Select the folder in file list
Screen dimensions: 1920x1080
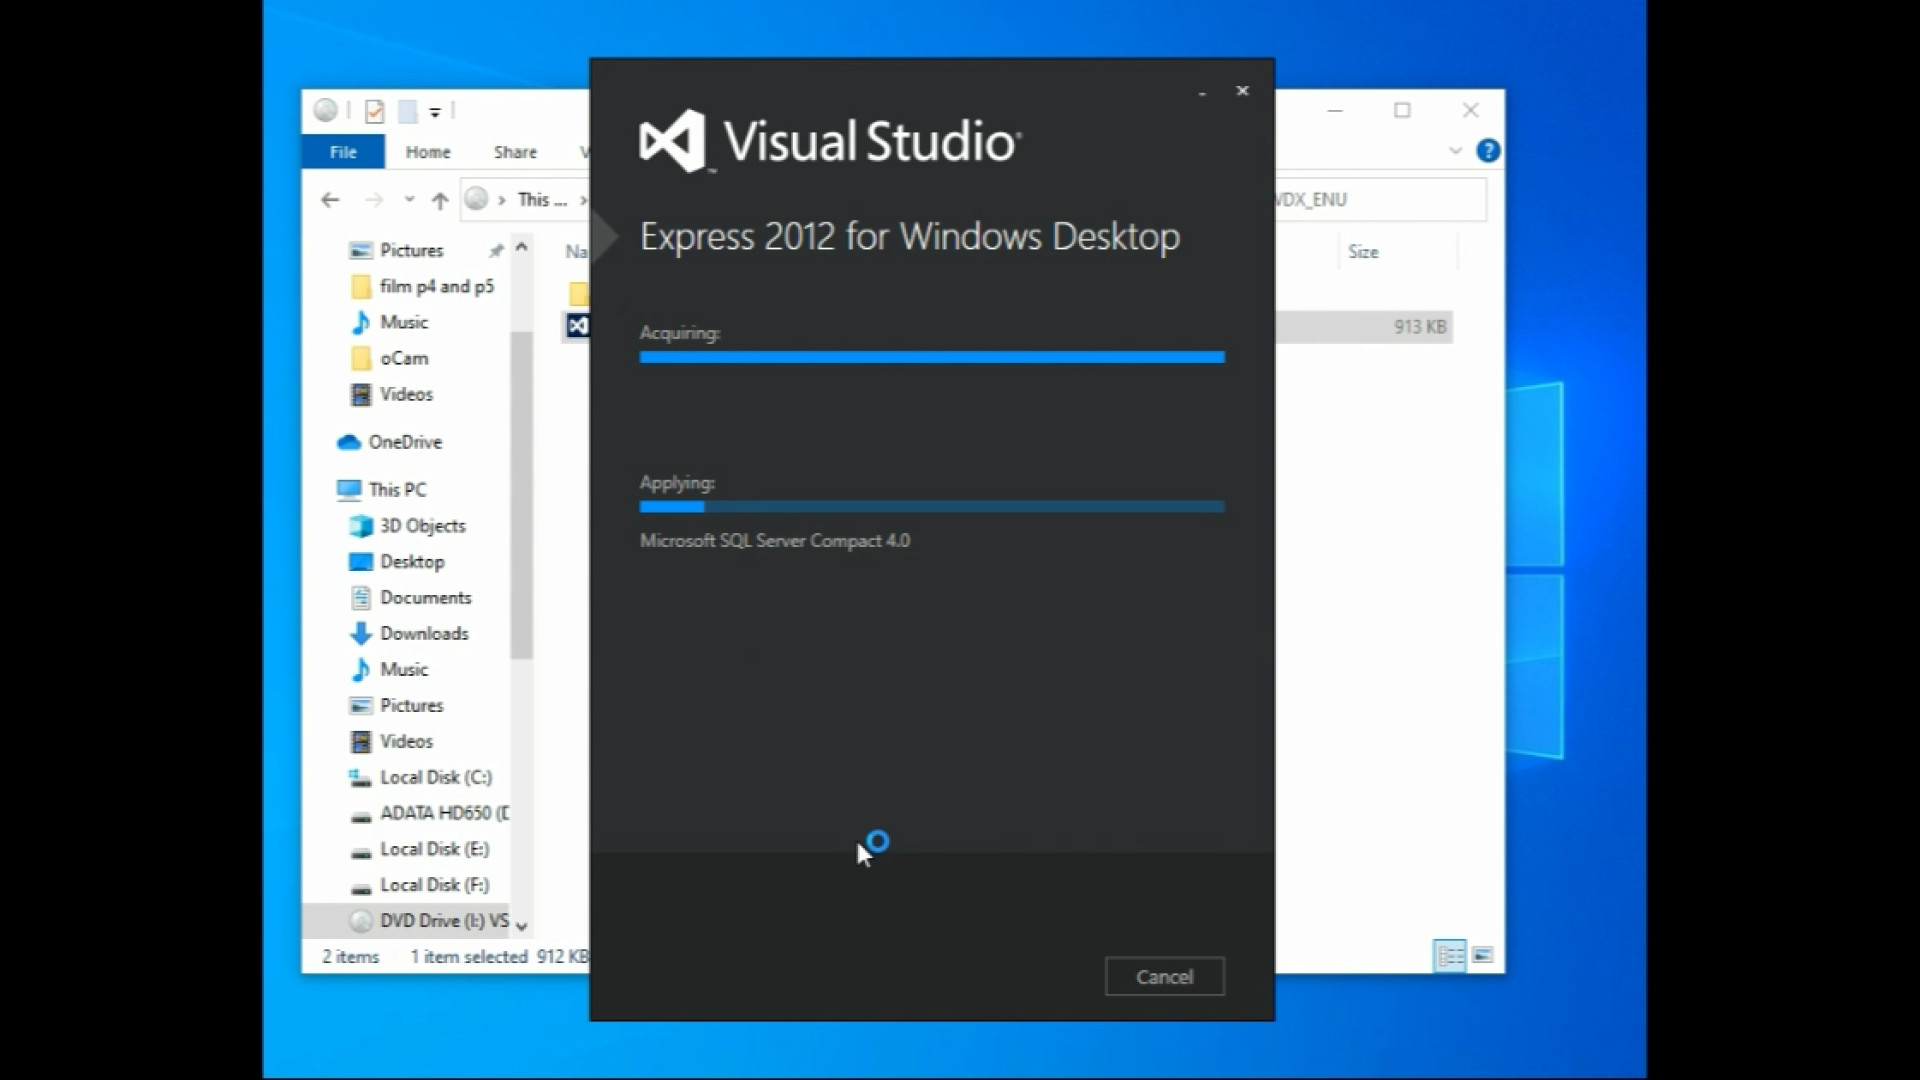pyautogui.click(x=579, y=293)
